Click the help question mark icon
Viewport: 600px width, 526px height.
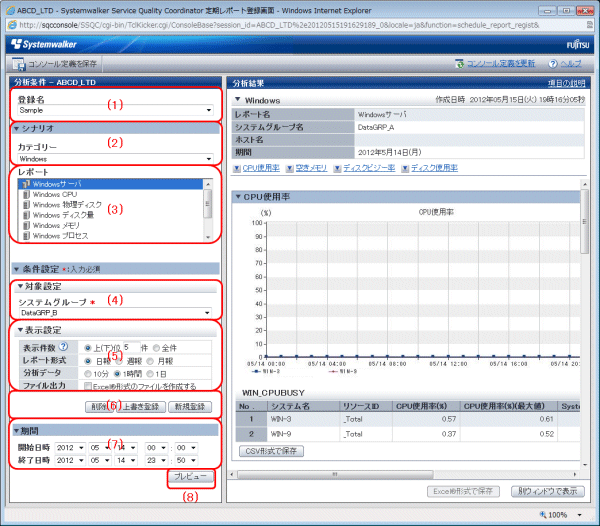(553, 64)
